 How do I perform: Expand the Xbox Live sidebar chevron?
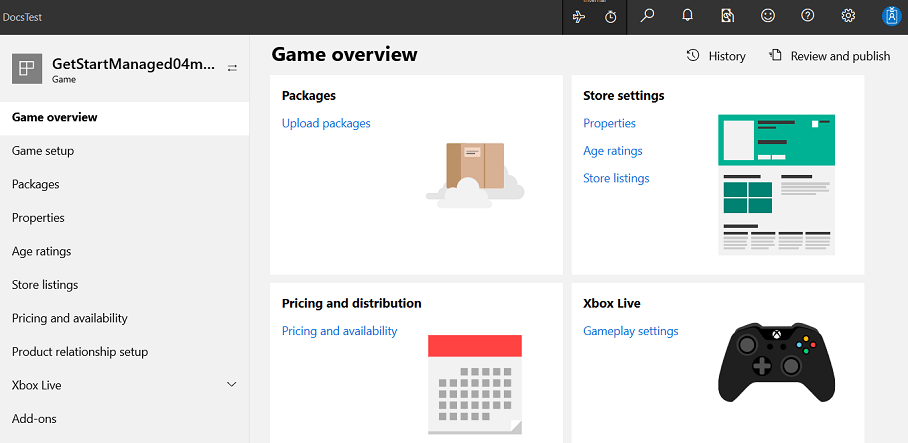pos(232,385)
